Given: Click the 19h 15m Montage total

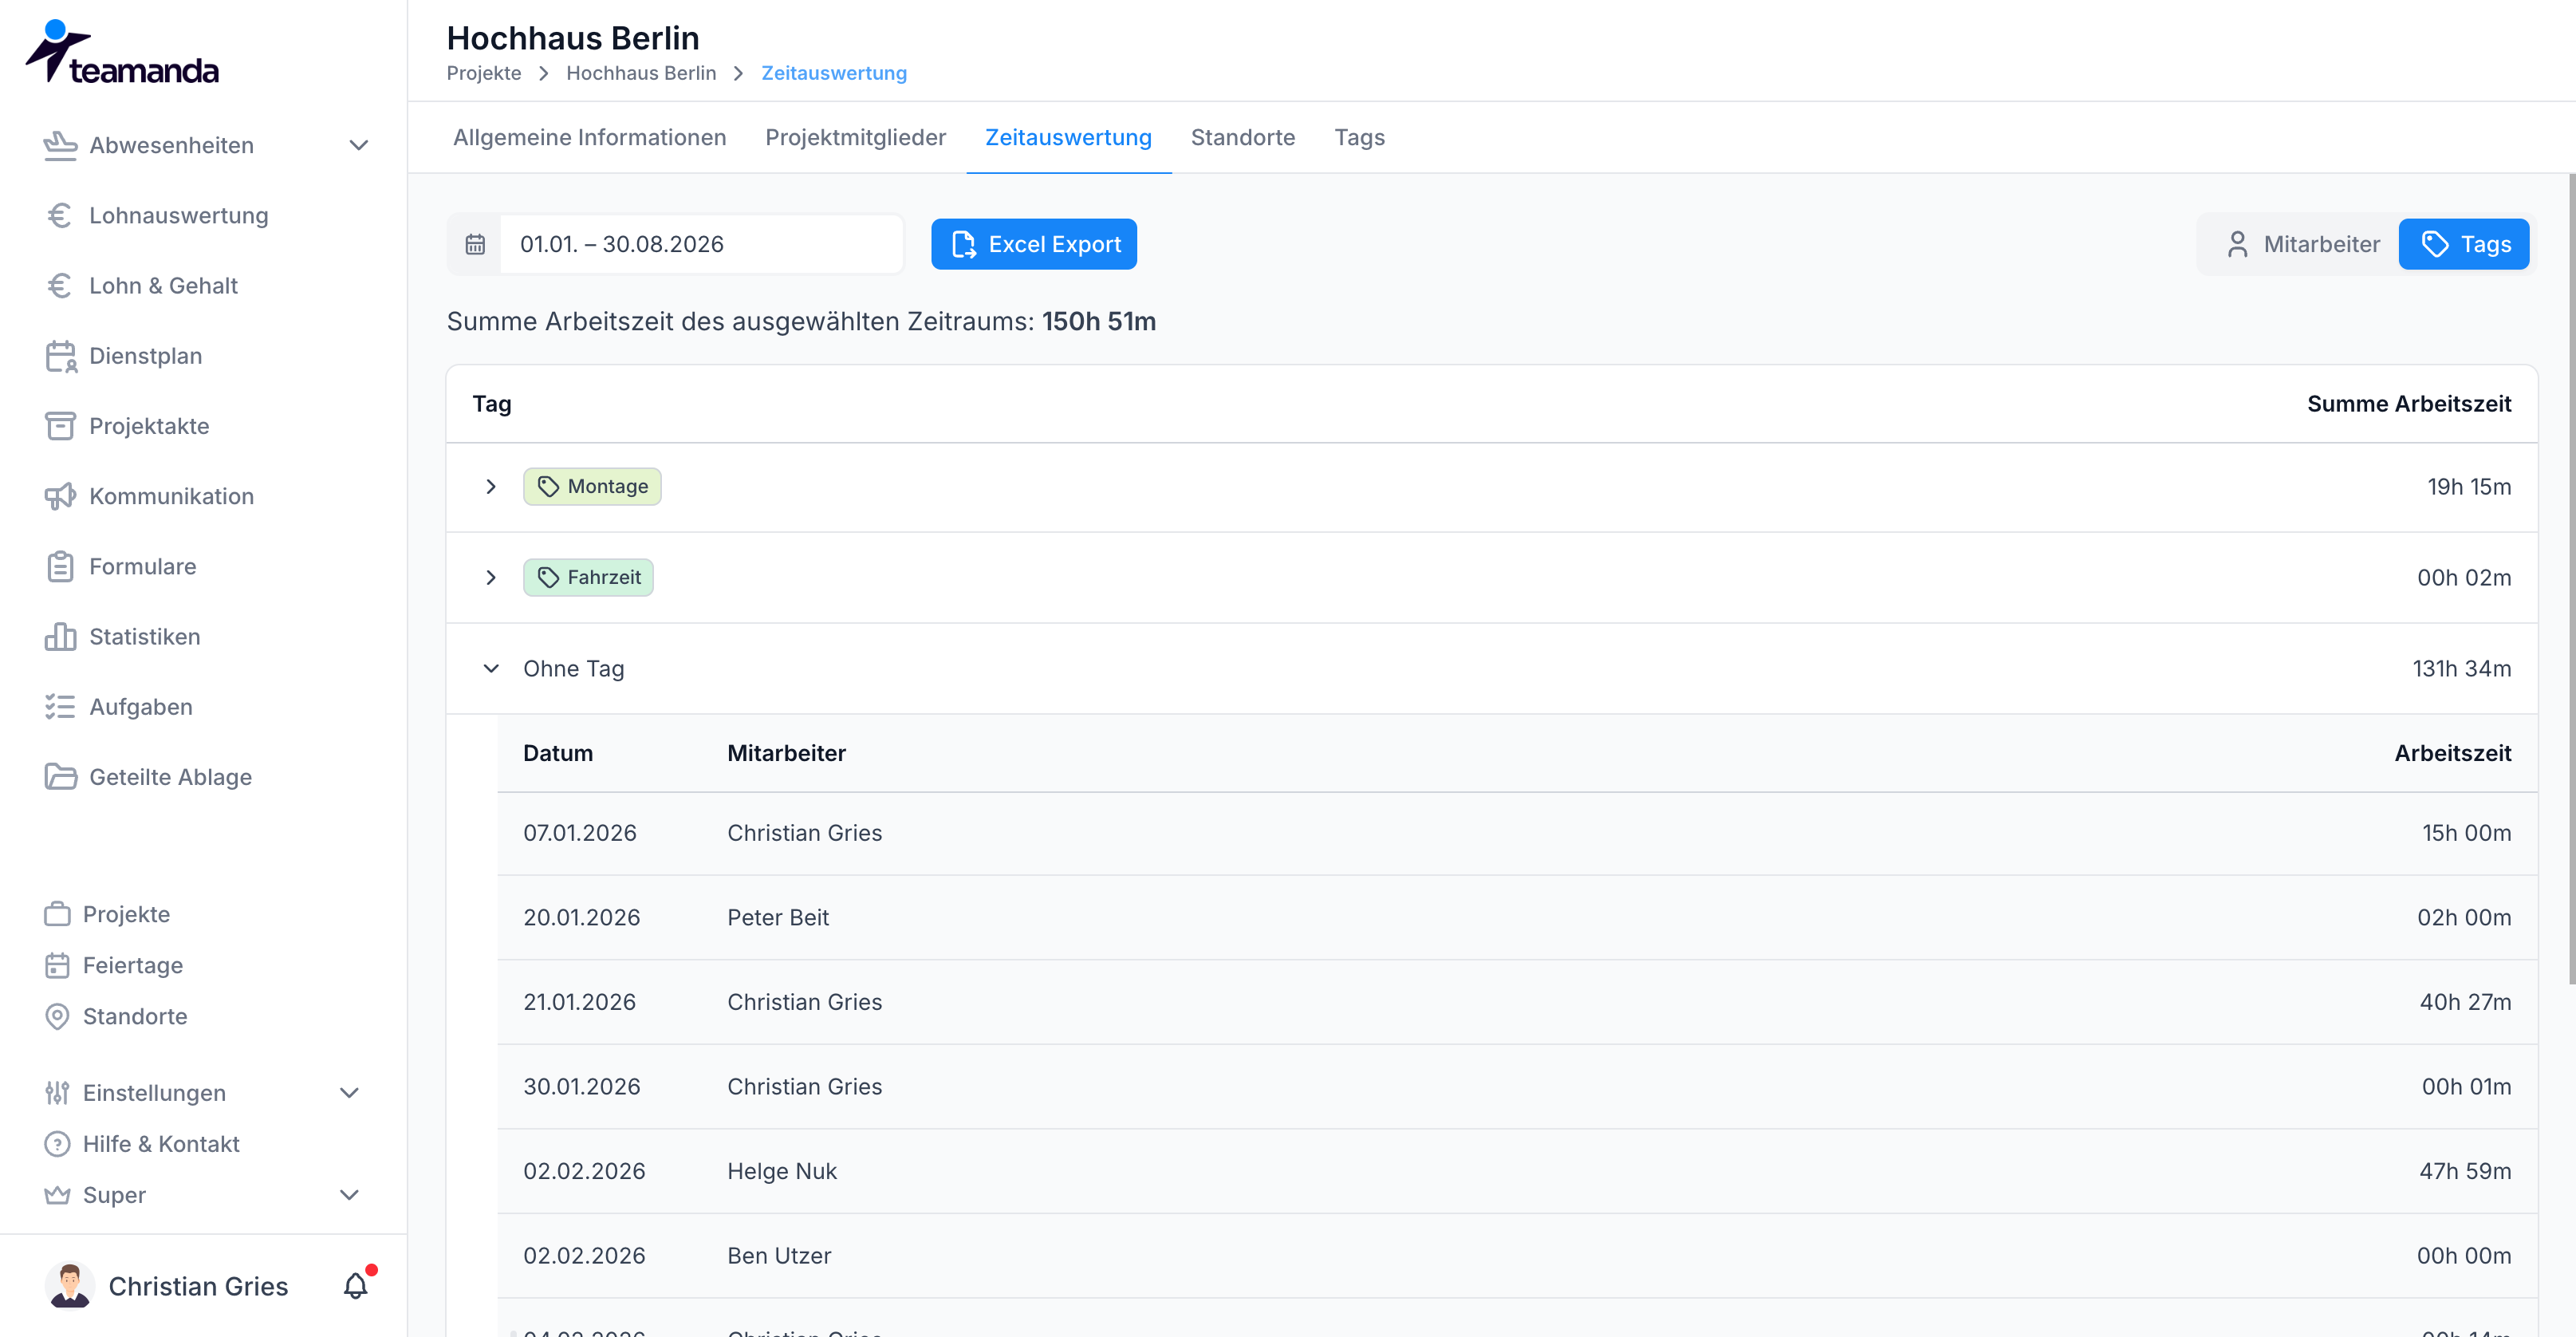Looking at the screenshot, I should coord(2469,486).
